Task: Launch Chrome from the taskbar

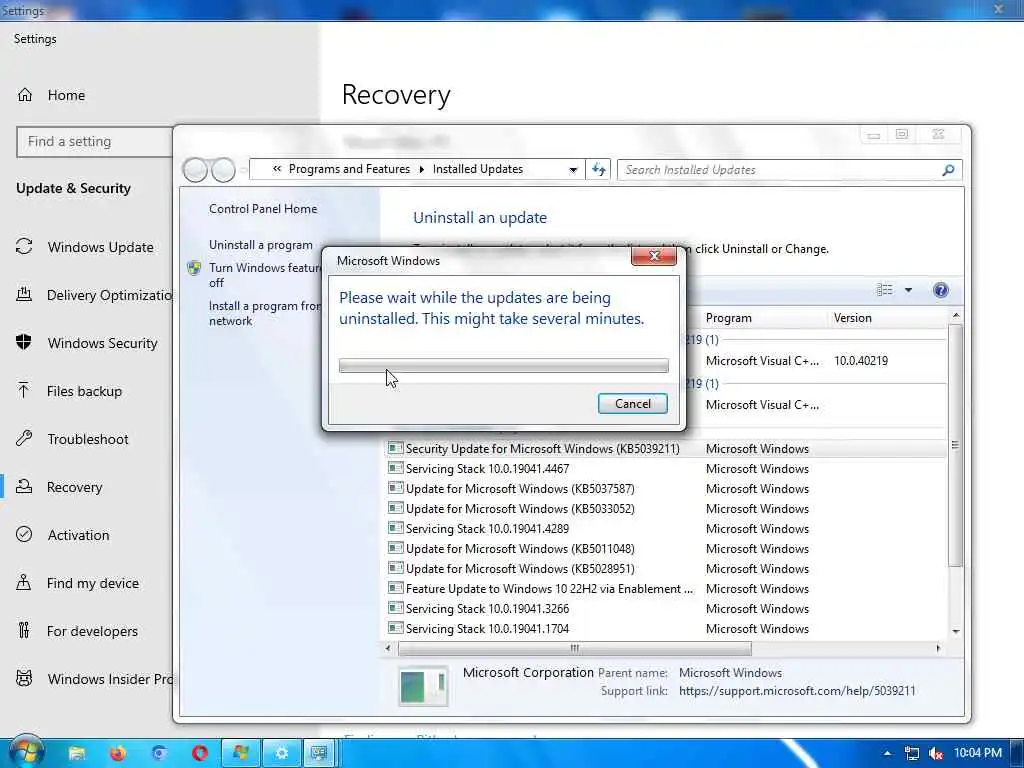Action: 159,753
